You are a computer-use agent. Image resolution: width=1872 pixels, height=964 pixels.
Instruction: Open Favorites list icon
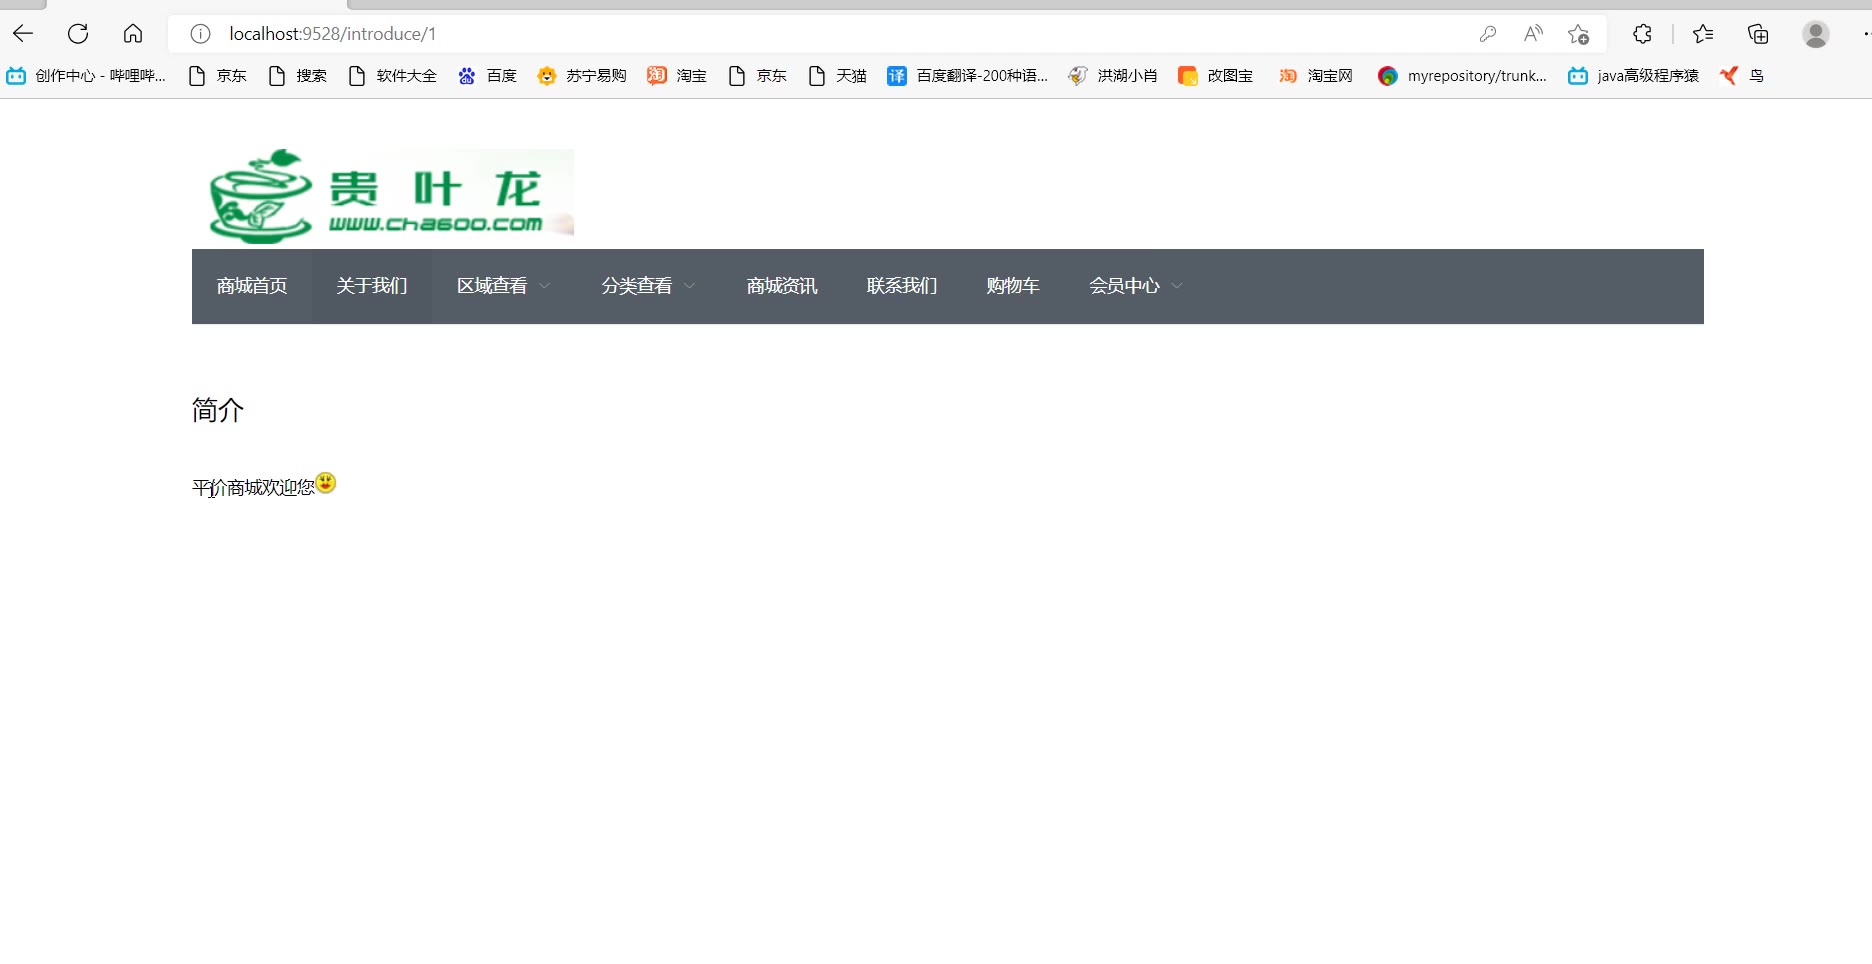coord(1703,34)
